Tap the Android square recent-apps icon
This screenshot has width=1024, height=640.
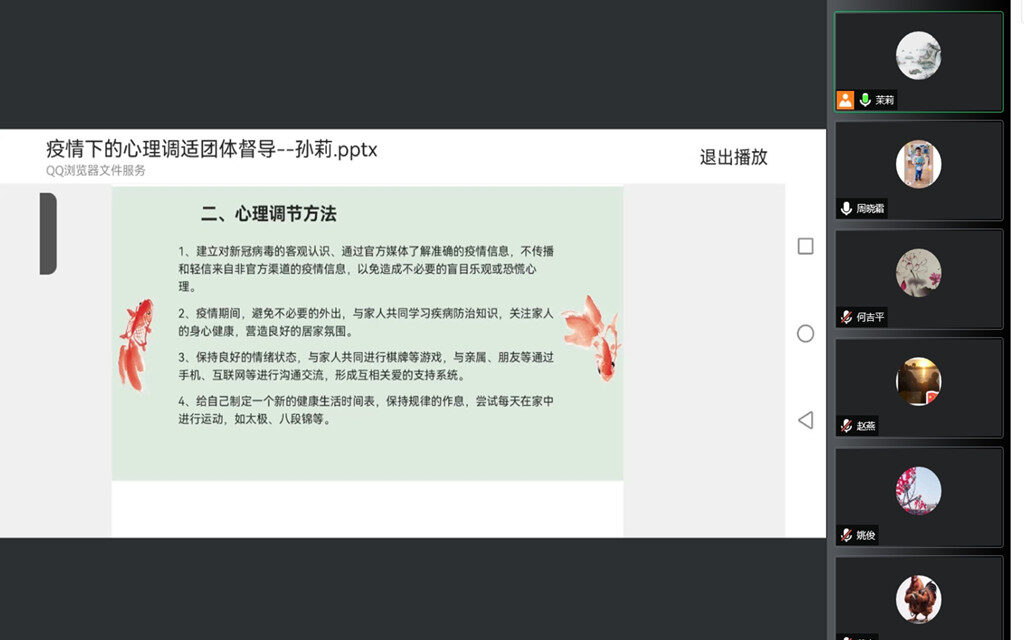point(805,246)
